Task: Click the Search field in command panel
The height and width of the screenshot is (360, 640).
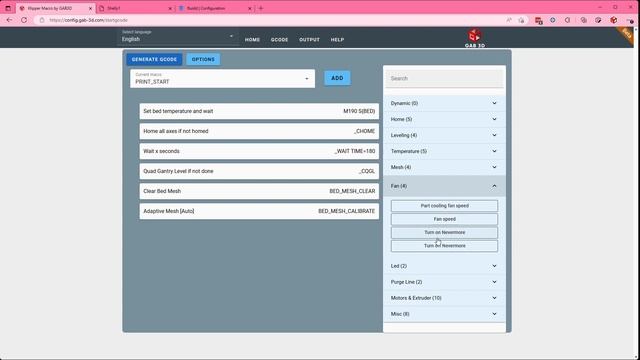Action: click(x=444, y=78)
